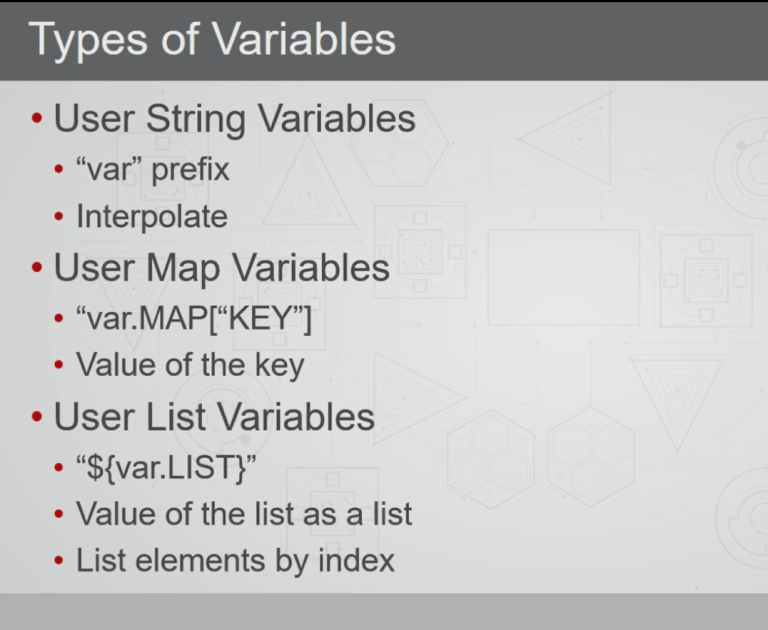Screen dimensions: 768x630
Task: Click the red bullet beside "User String Variables"
Action: coord(37,120)
